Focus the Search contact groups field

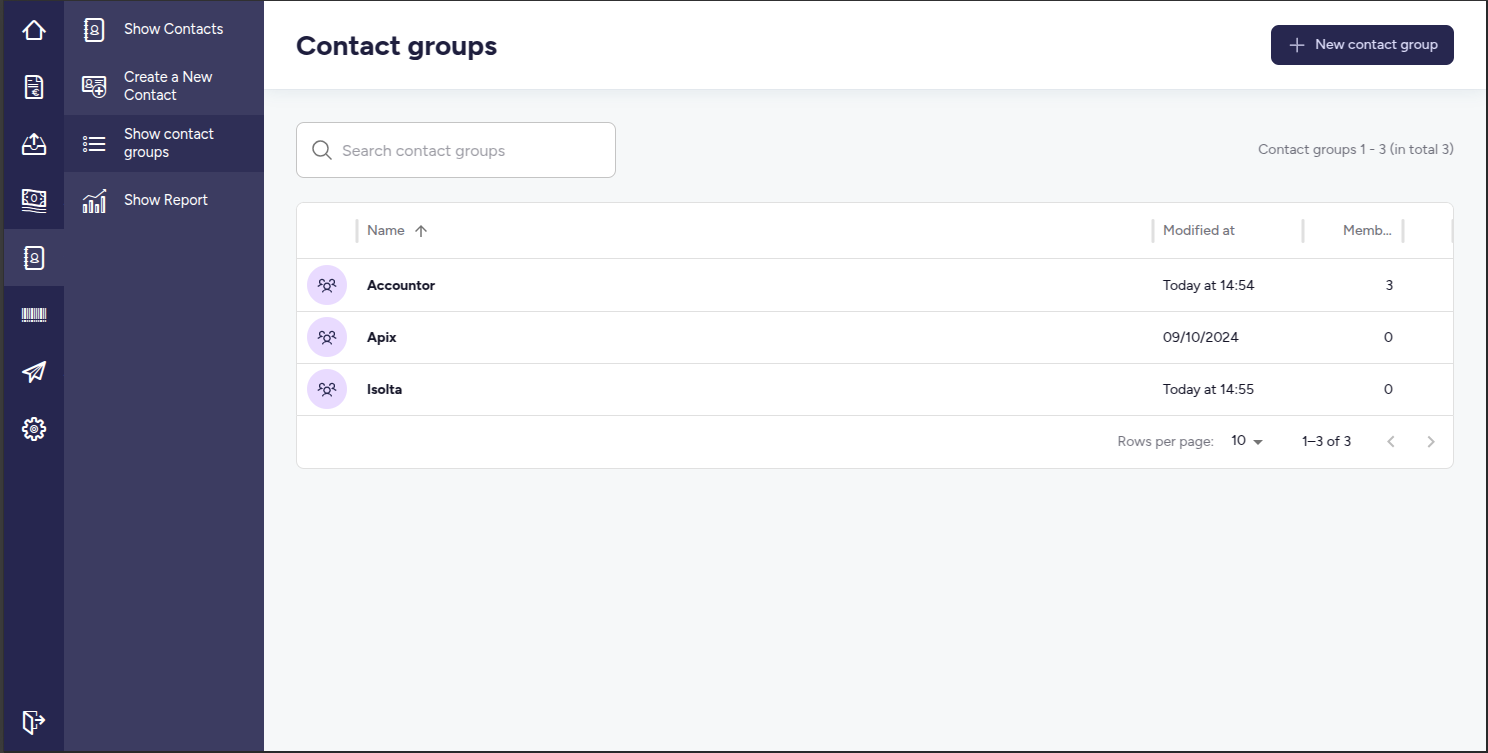[x=456, y=150]
